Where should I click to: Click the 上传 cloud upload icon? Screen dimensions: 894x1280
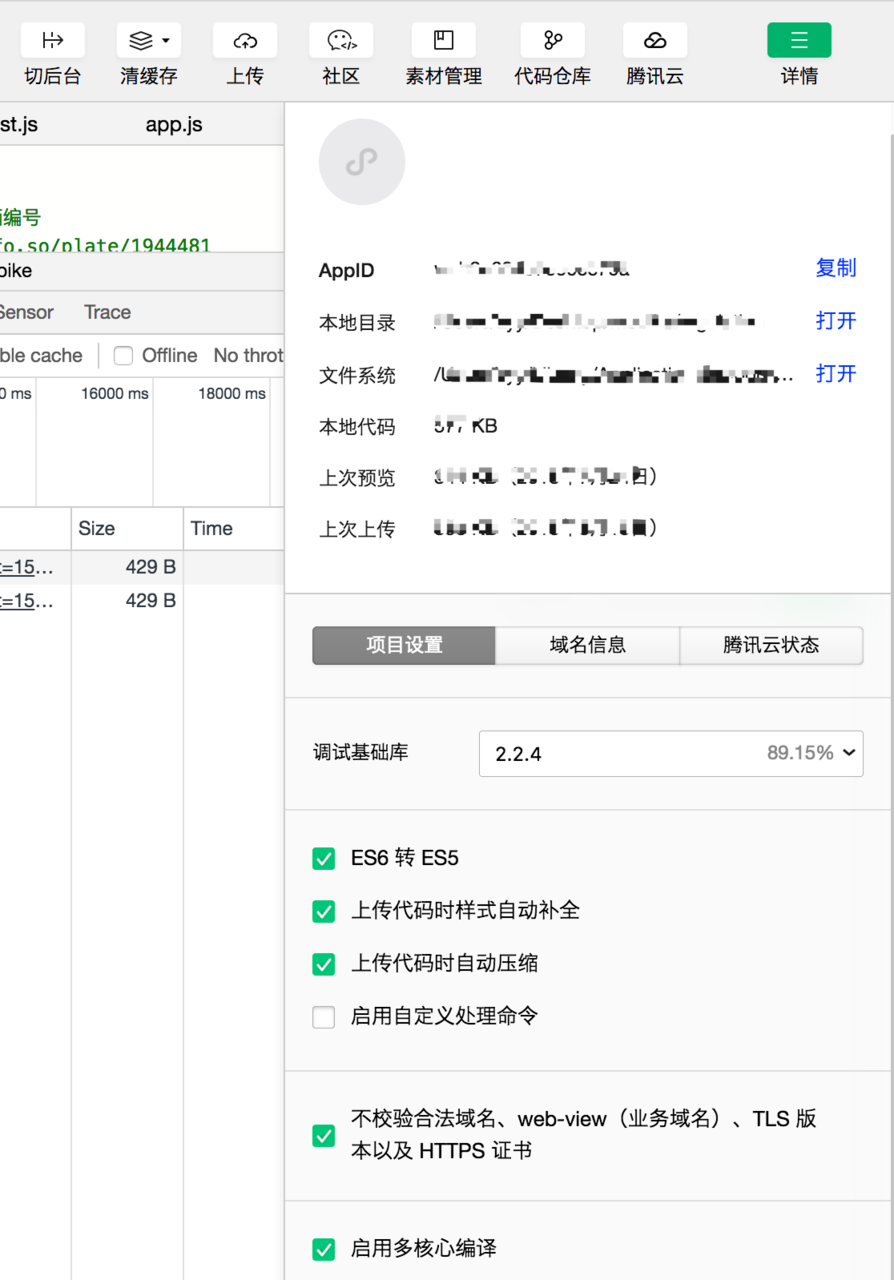pos(244,40)
